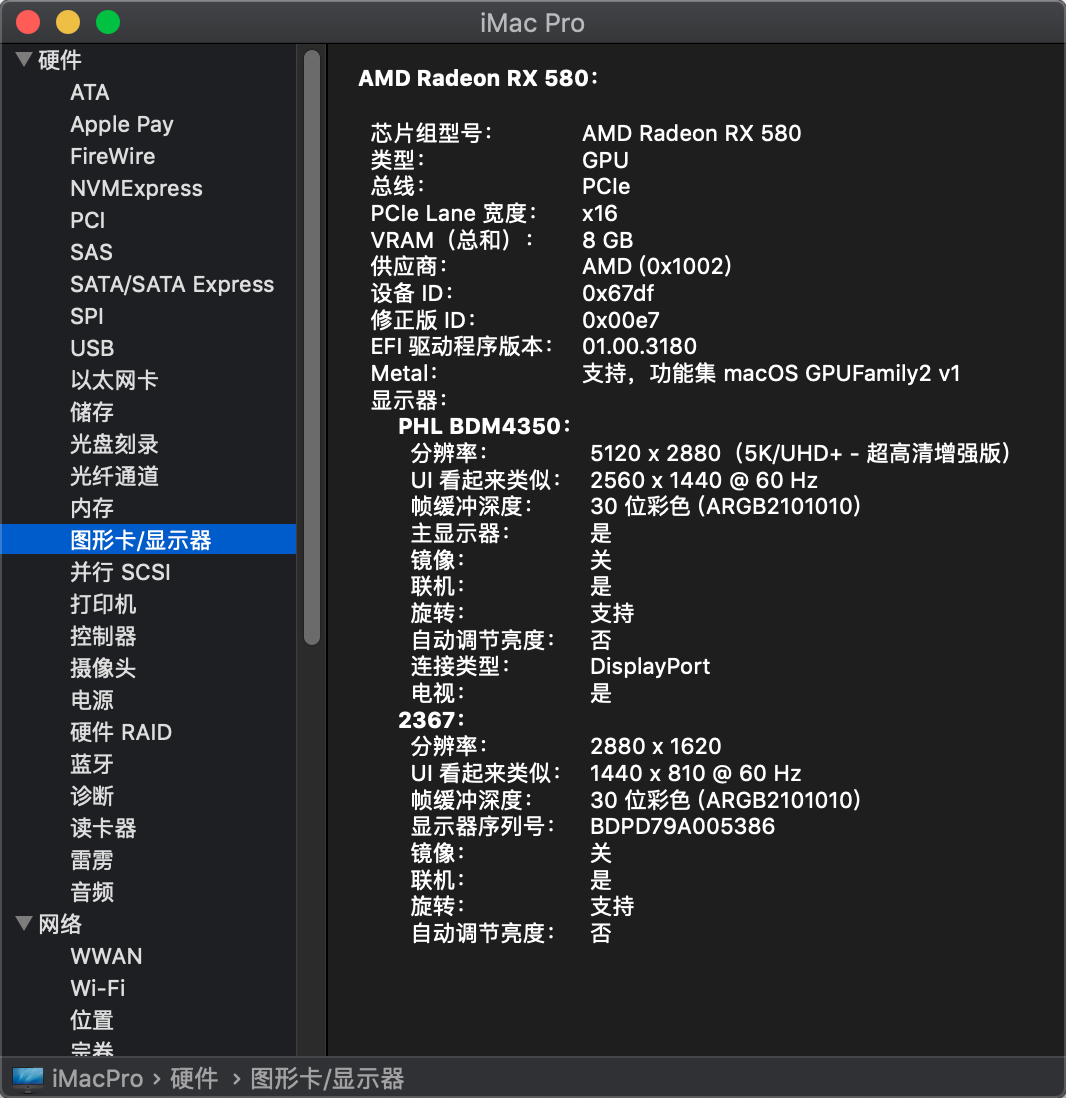1066x1098 pixels.
Task: Open NVMExpress hardware entry
Action: [136, 188]
